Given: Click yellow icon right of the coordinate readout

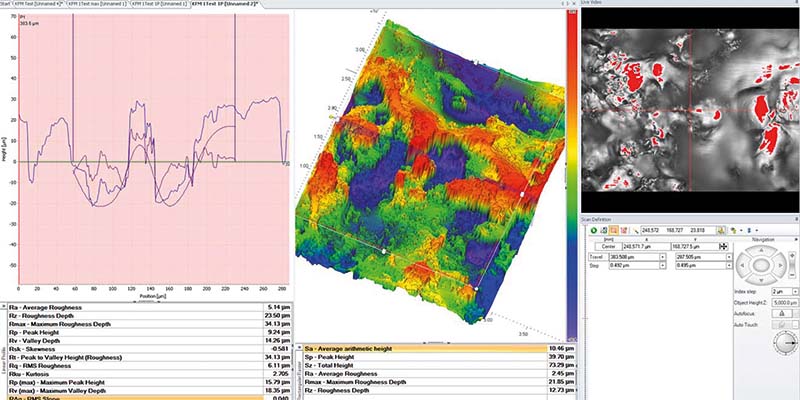Looking at the screenshot, I should pos(721,230).
